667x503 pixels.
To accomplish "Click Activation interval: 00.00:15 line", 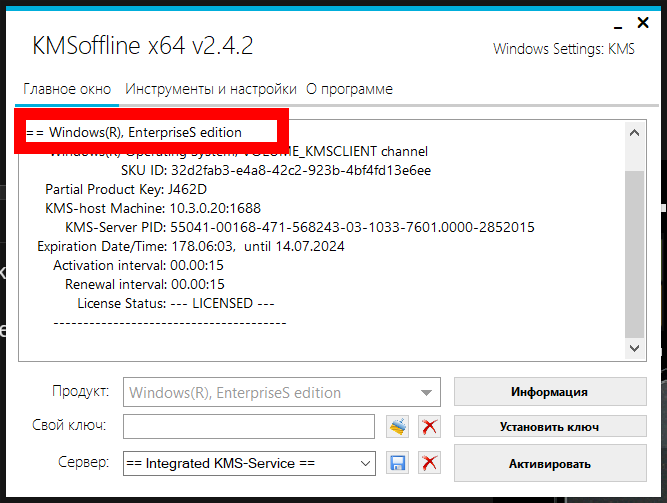I will pos(138,266).
